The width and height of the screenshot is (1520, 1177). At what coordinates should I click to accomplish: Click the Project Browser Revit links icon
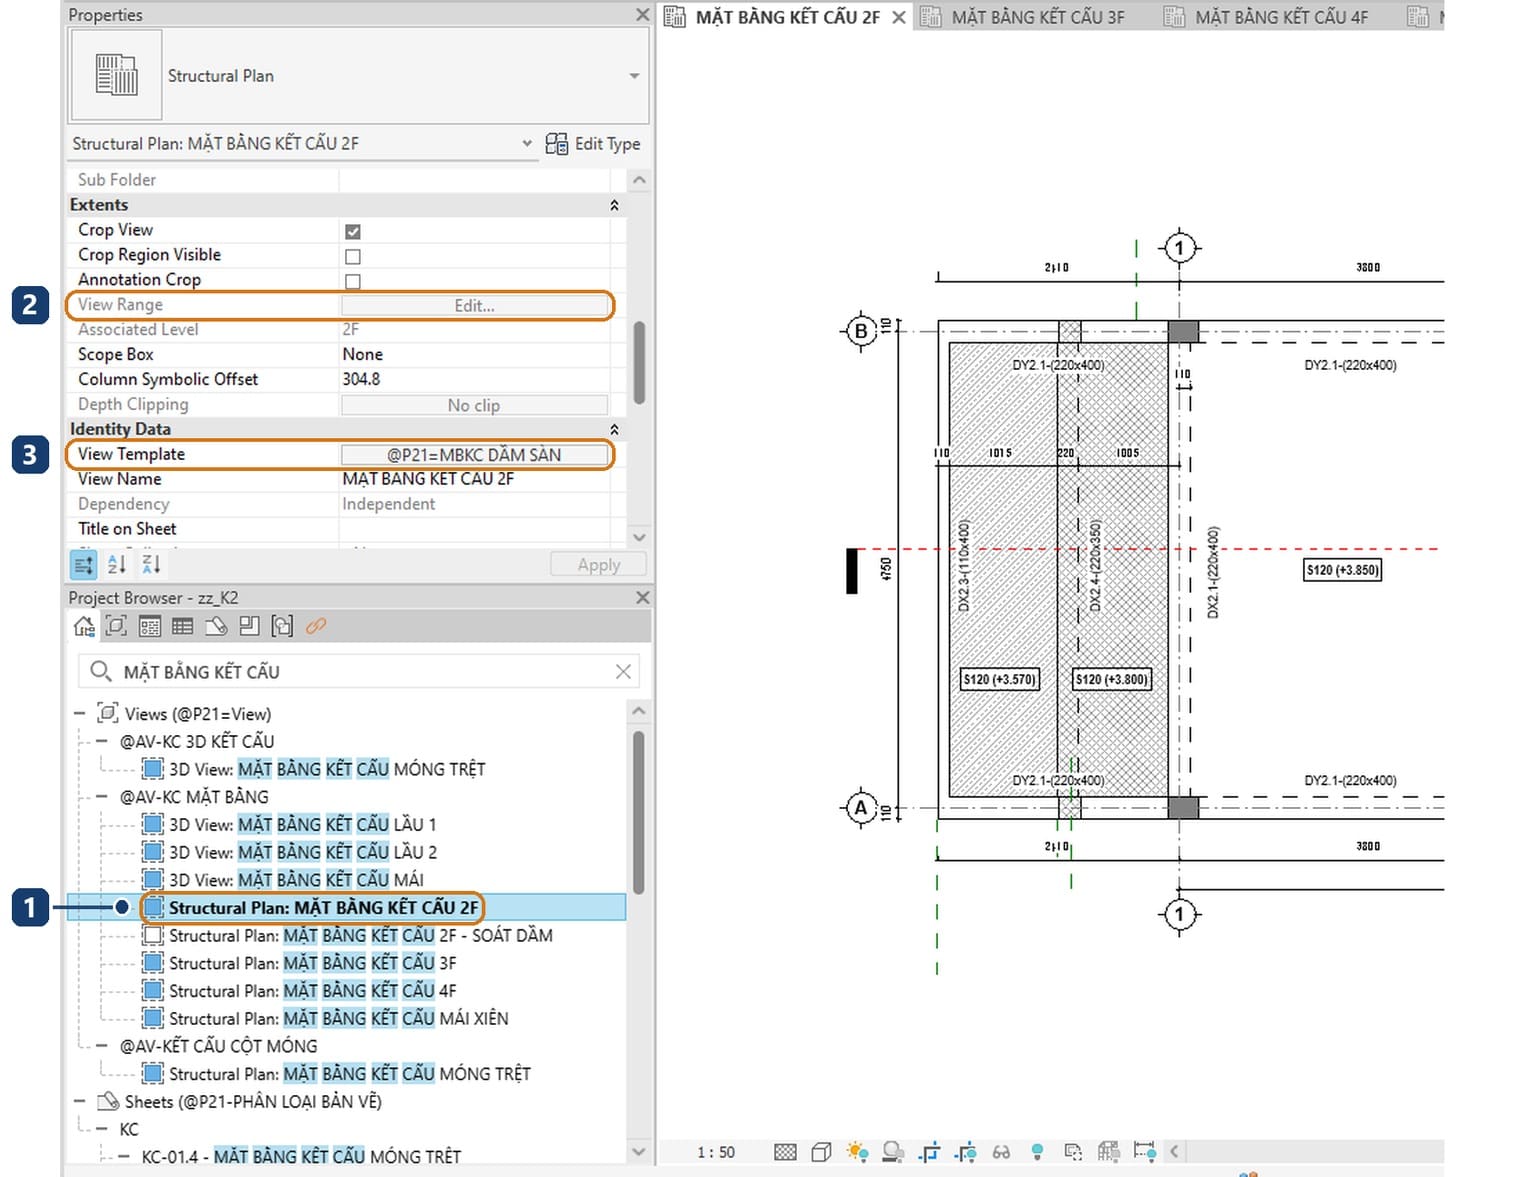[x=316, y=626]
